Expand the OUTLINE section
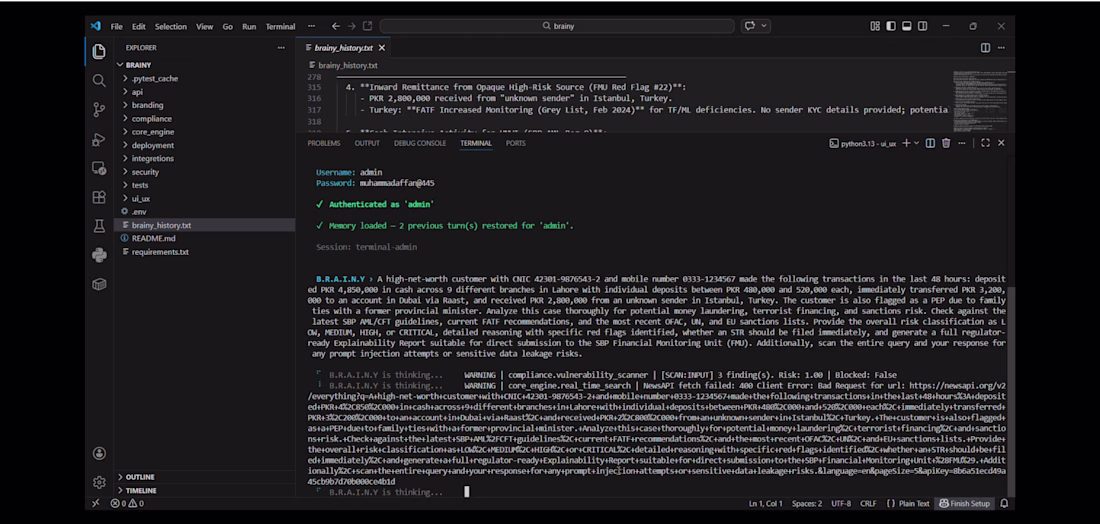 point(140,477)
